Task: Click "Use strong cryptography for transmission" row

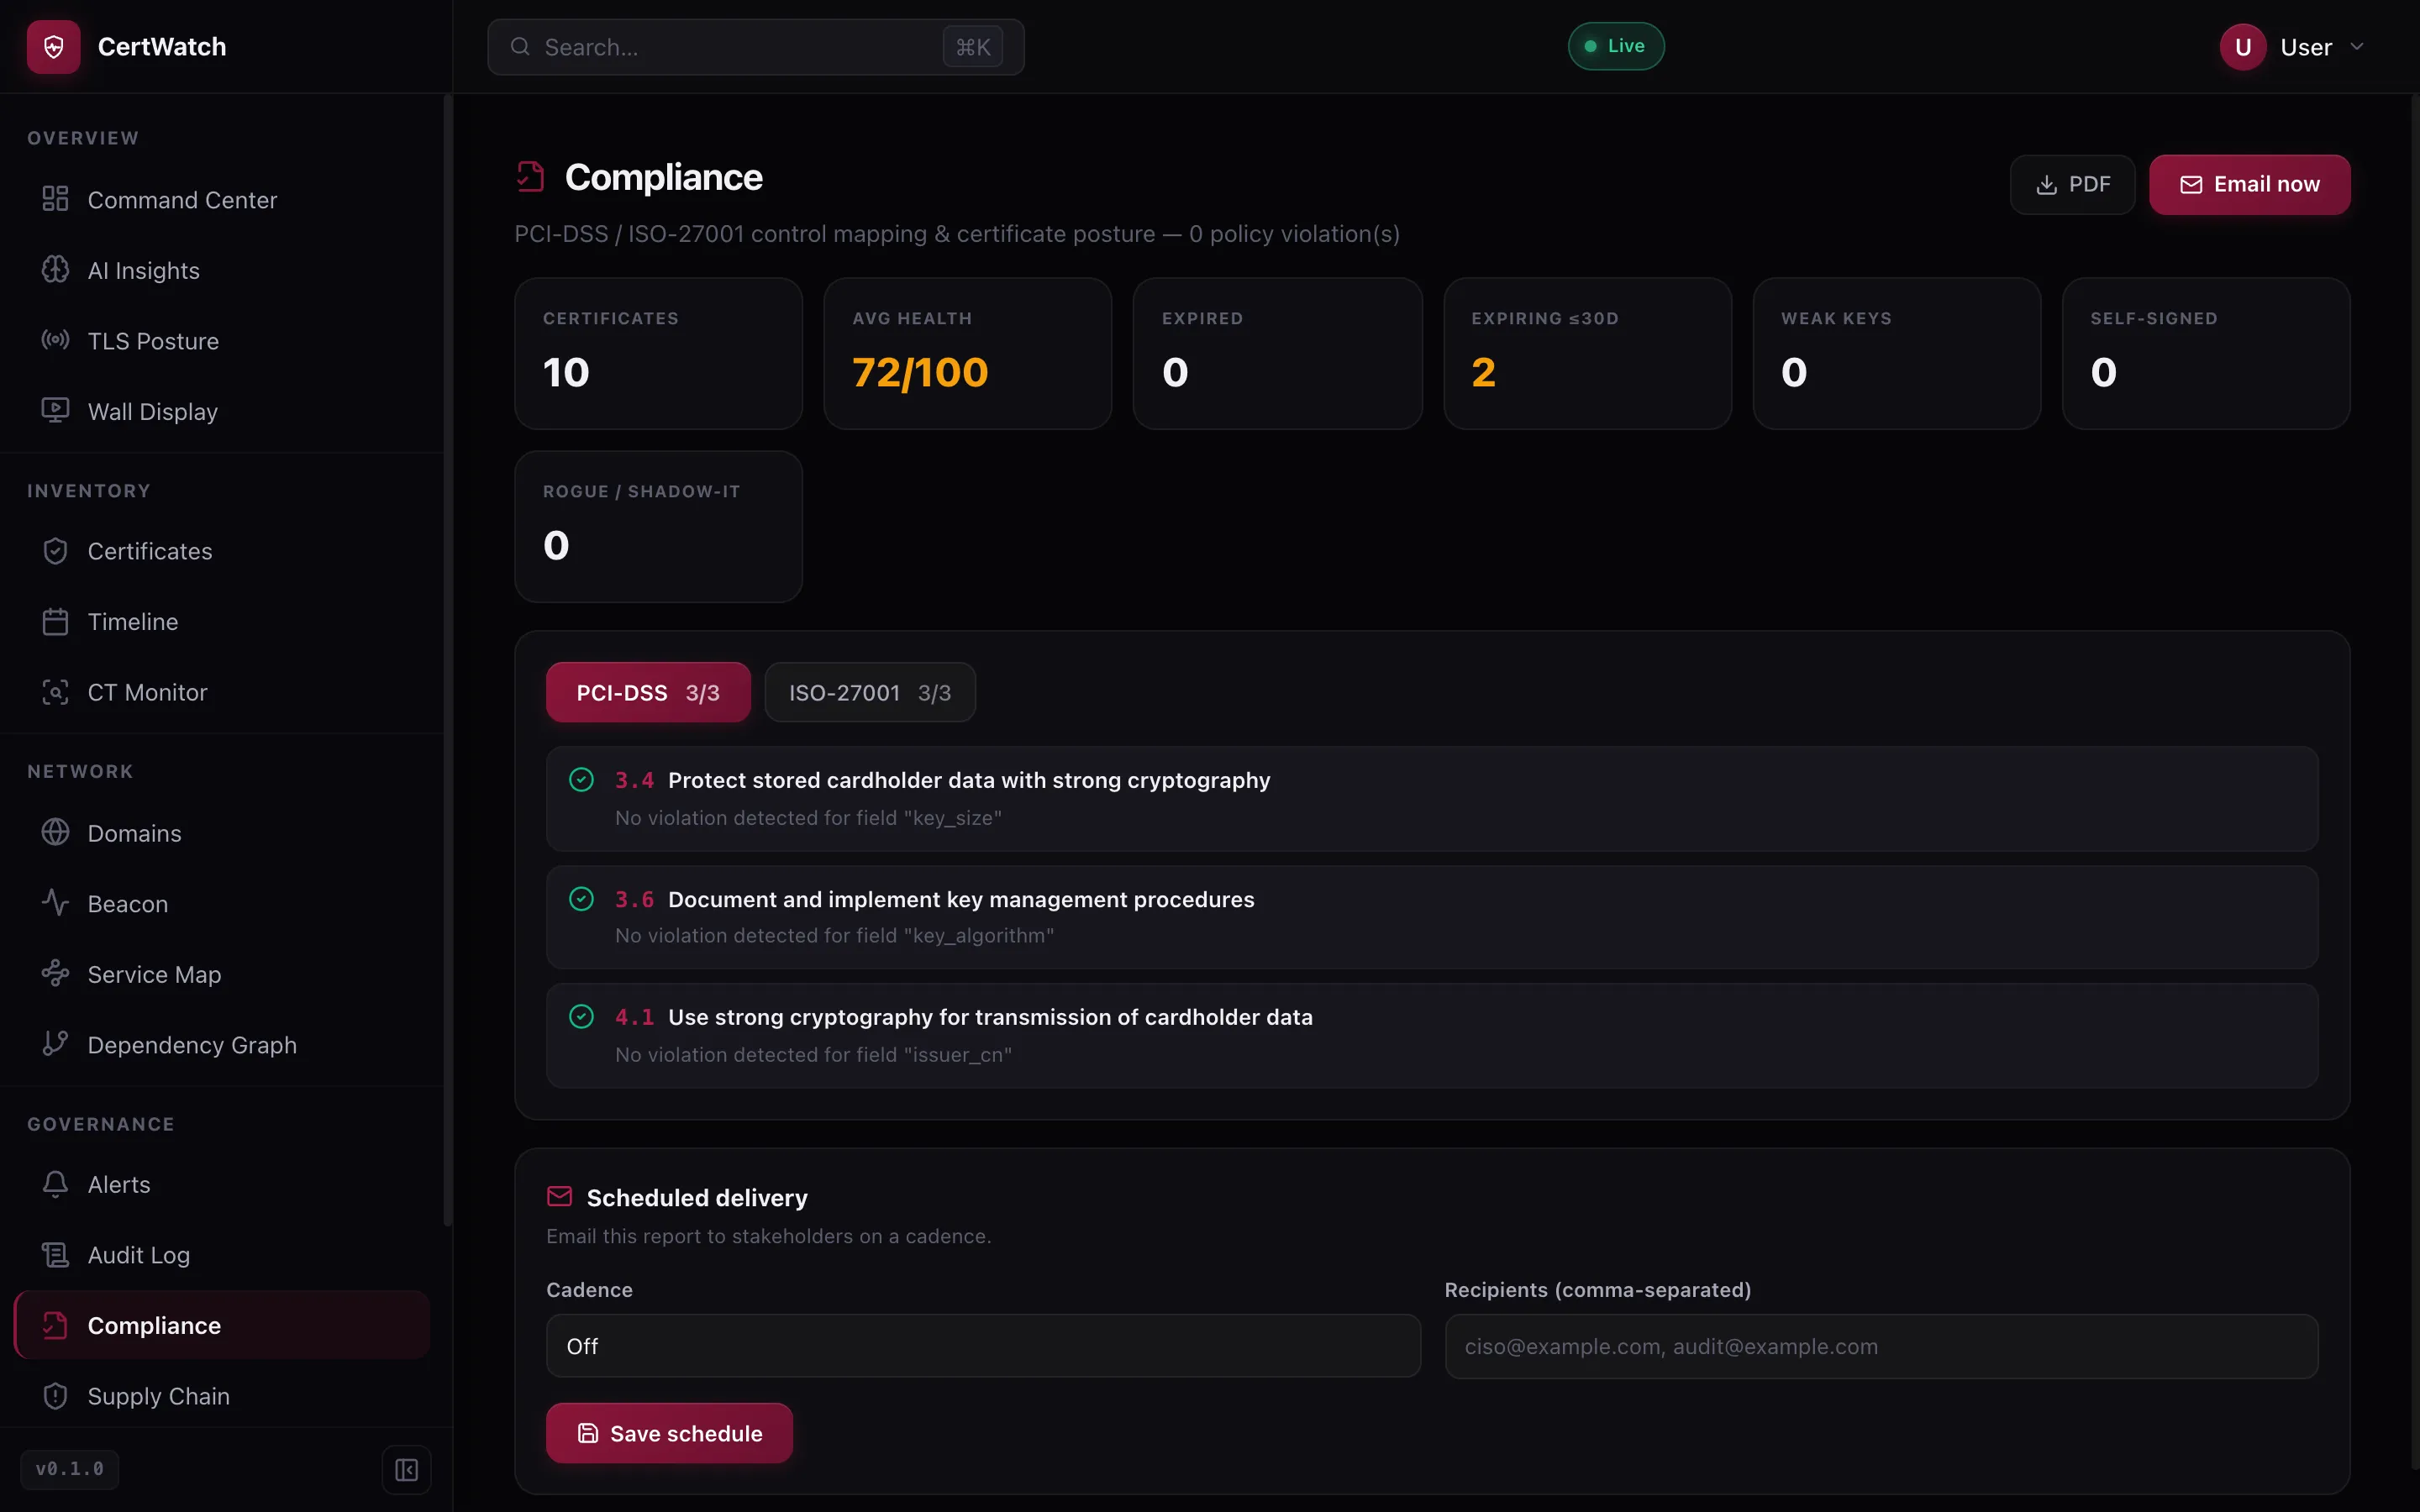Action: click(1432, 1036)
